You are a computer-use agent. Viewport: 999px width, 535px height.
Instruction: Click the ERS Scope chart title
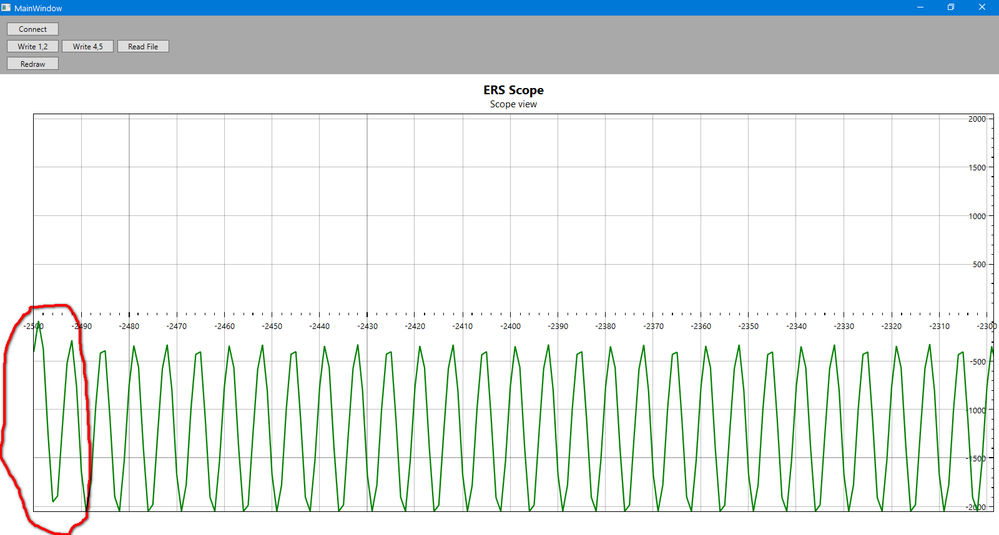[514, 90]
